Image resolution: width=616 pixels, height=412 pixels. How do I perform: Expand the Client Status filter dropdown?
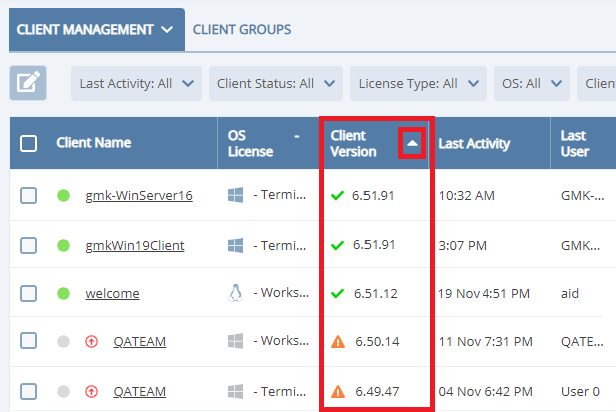click(x=274, y=84)
